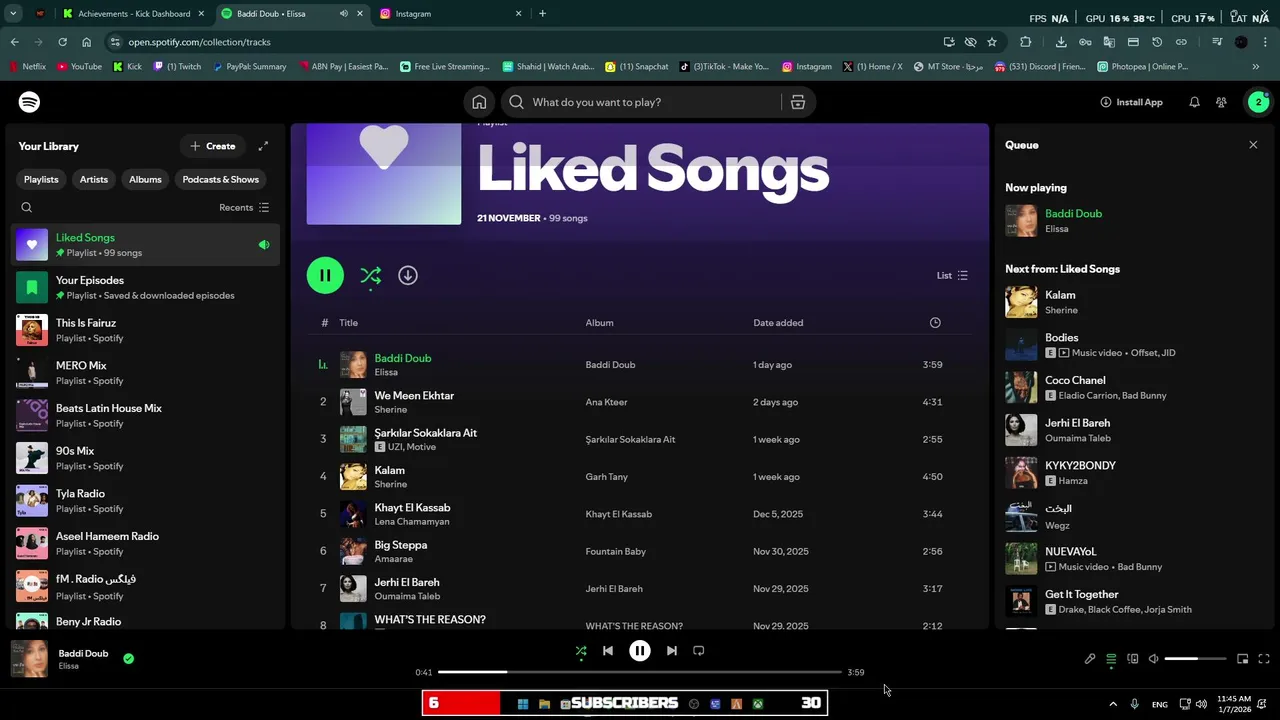Switch to the Instagram browser tab
The image size is (1280, 720).
(x=450, y=14)
